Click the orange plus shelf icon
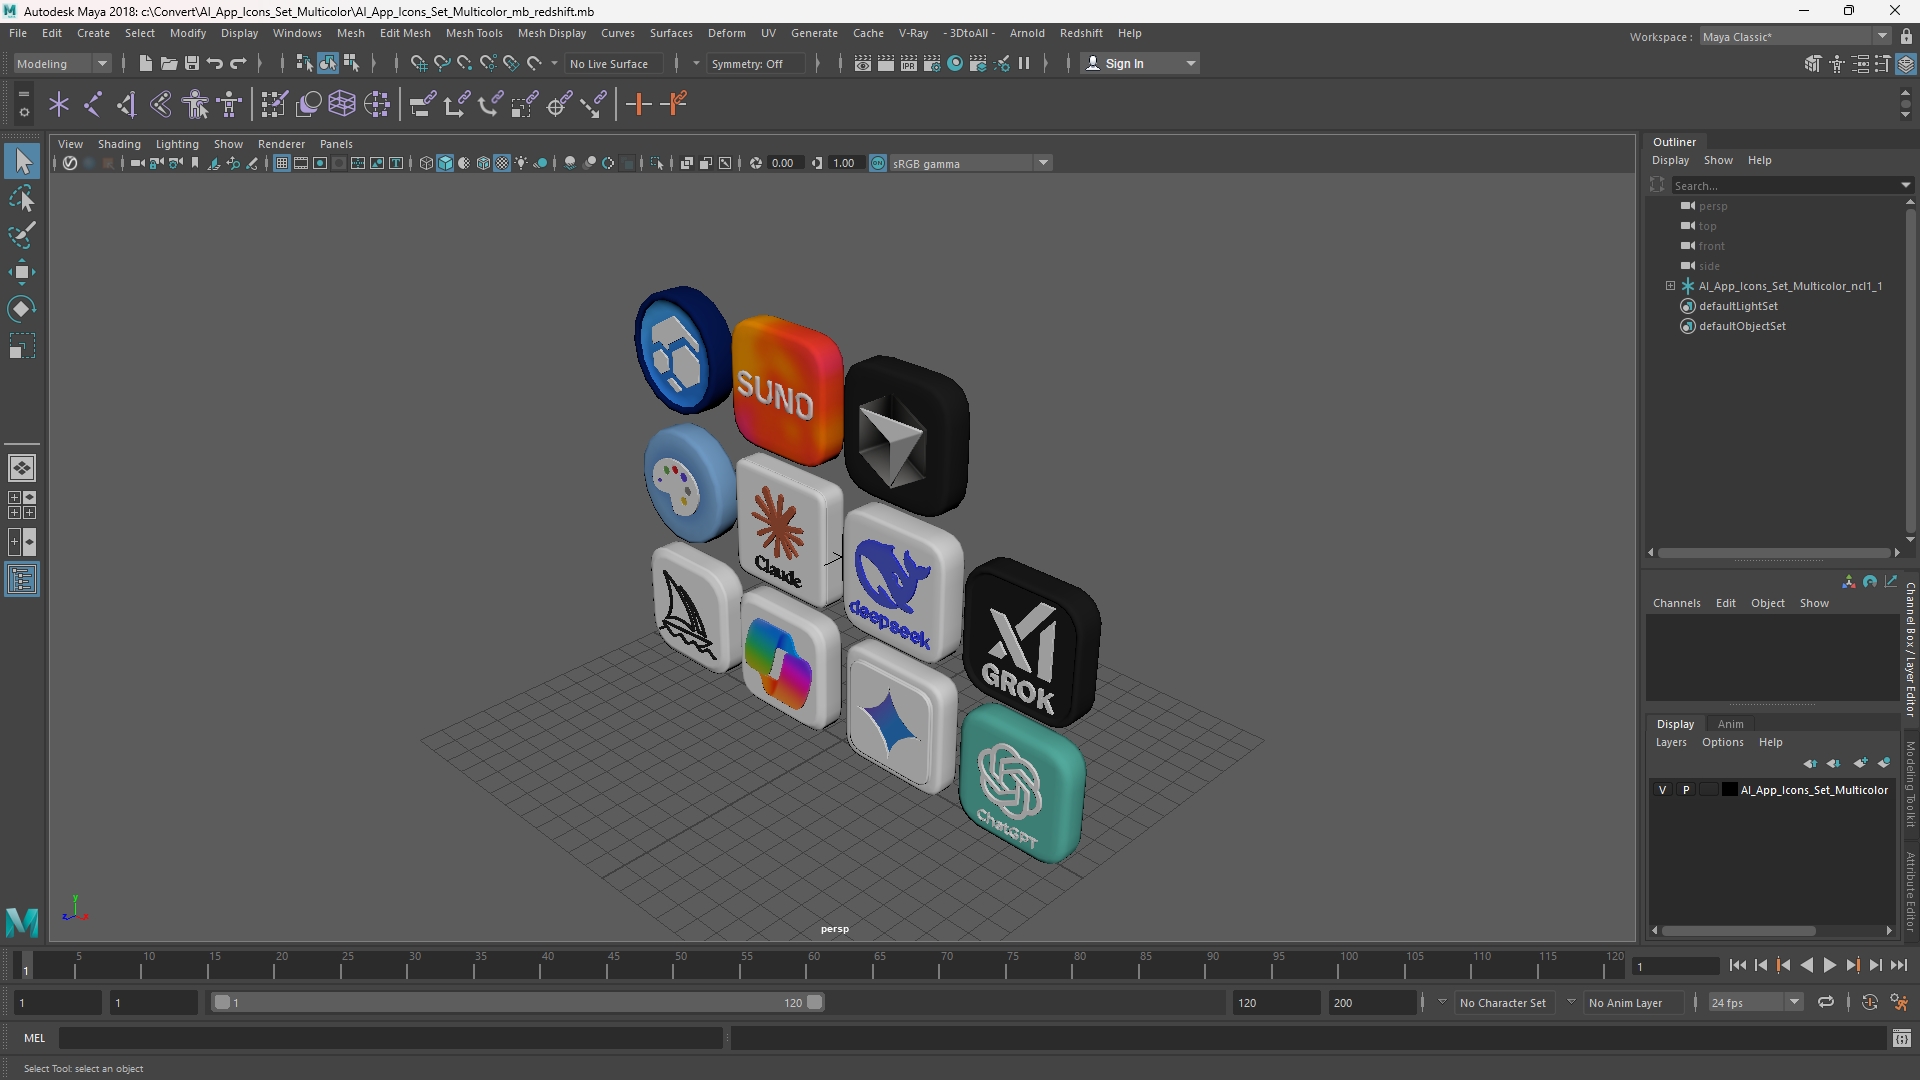The width and height of the screenshot is (1920, 1080). (638, 104)
